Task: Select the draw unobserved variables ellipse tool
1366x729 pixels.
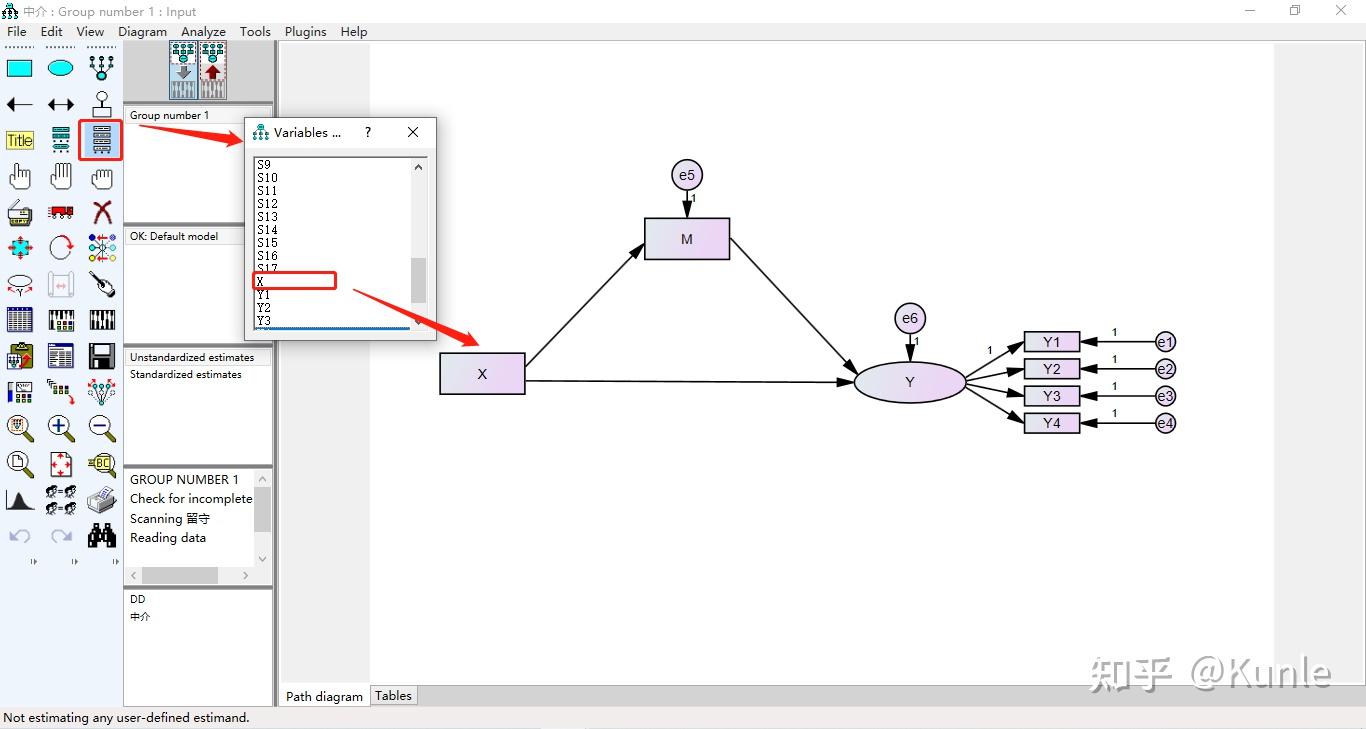Action: (61, 68)
